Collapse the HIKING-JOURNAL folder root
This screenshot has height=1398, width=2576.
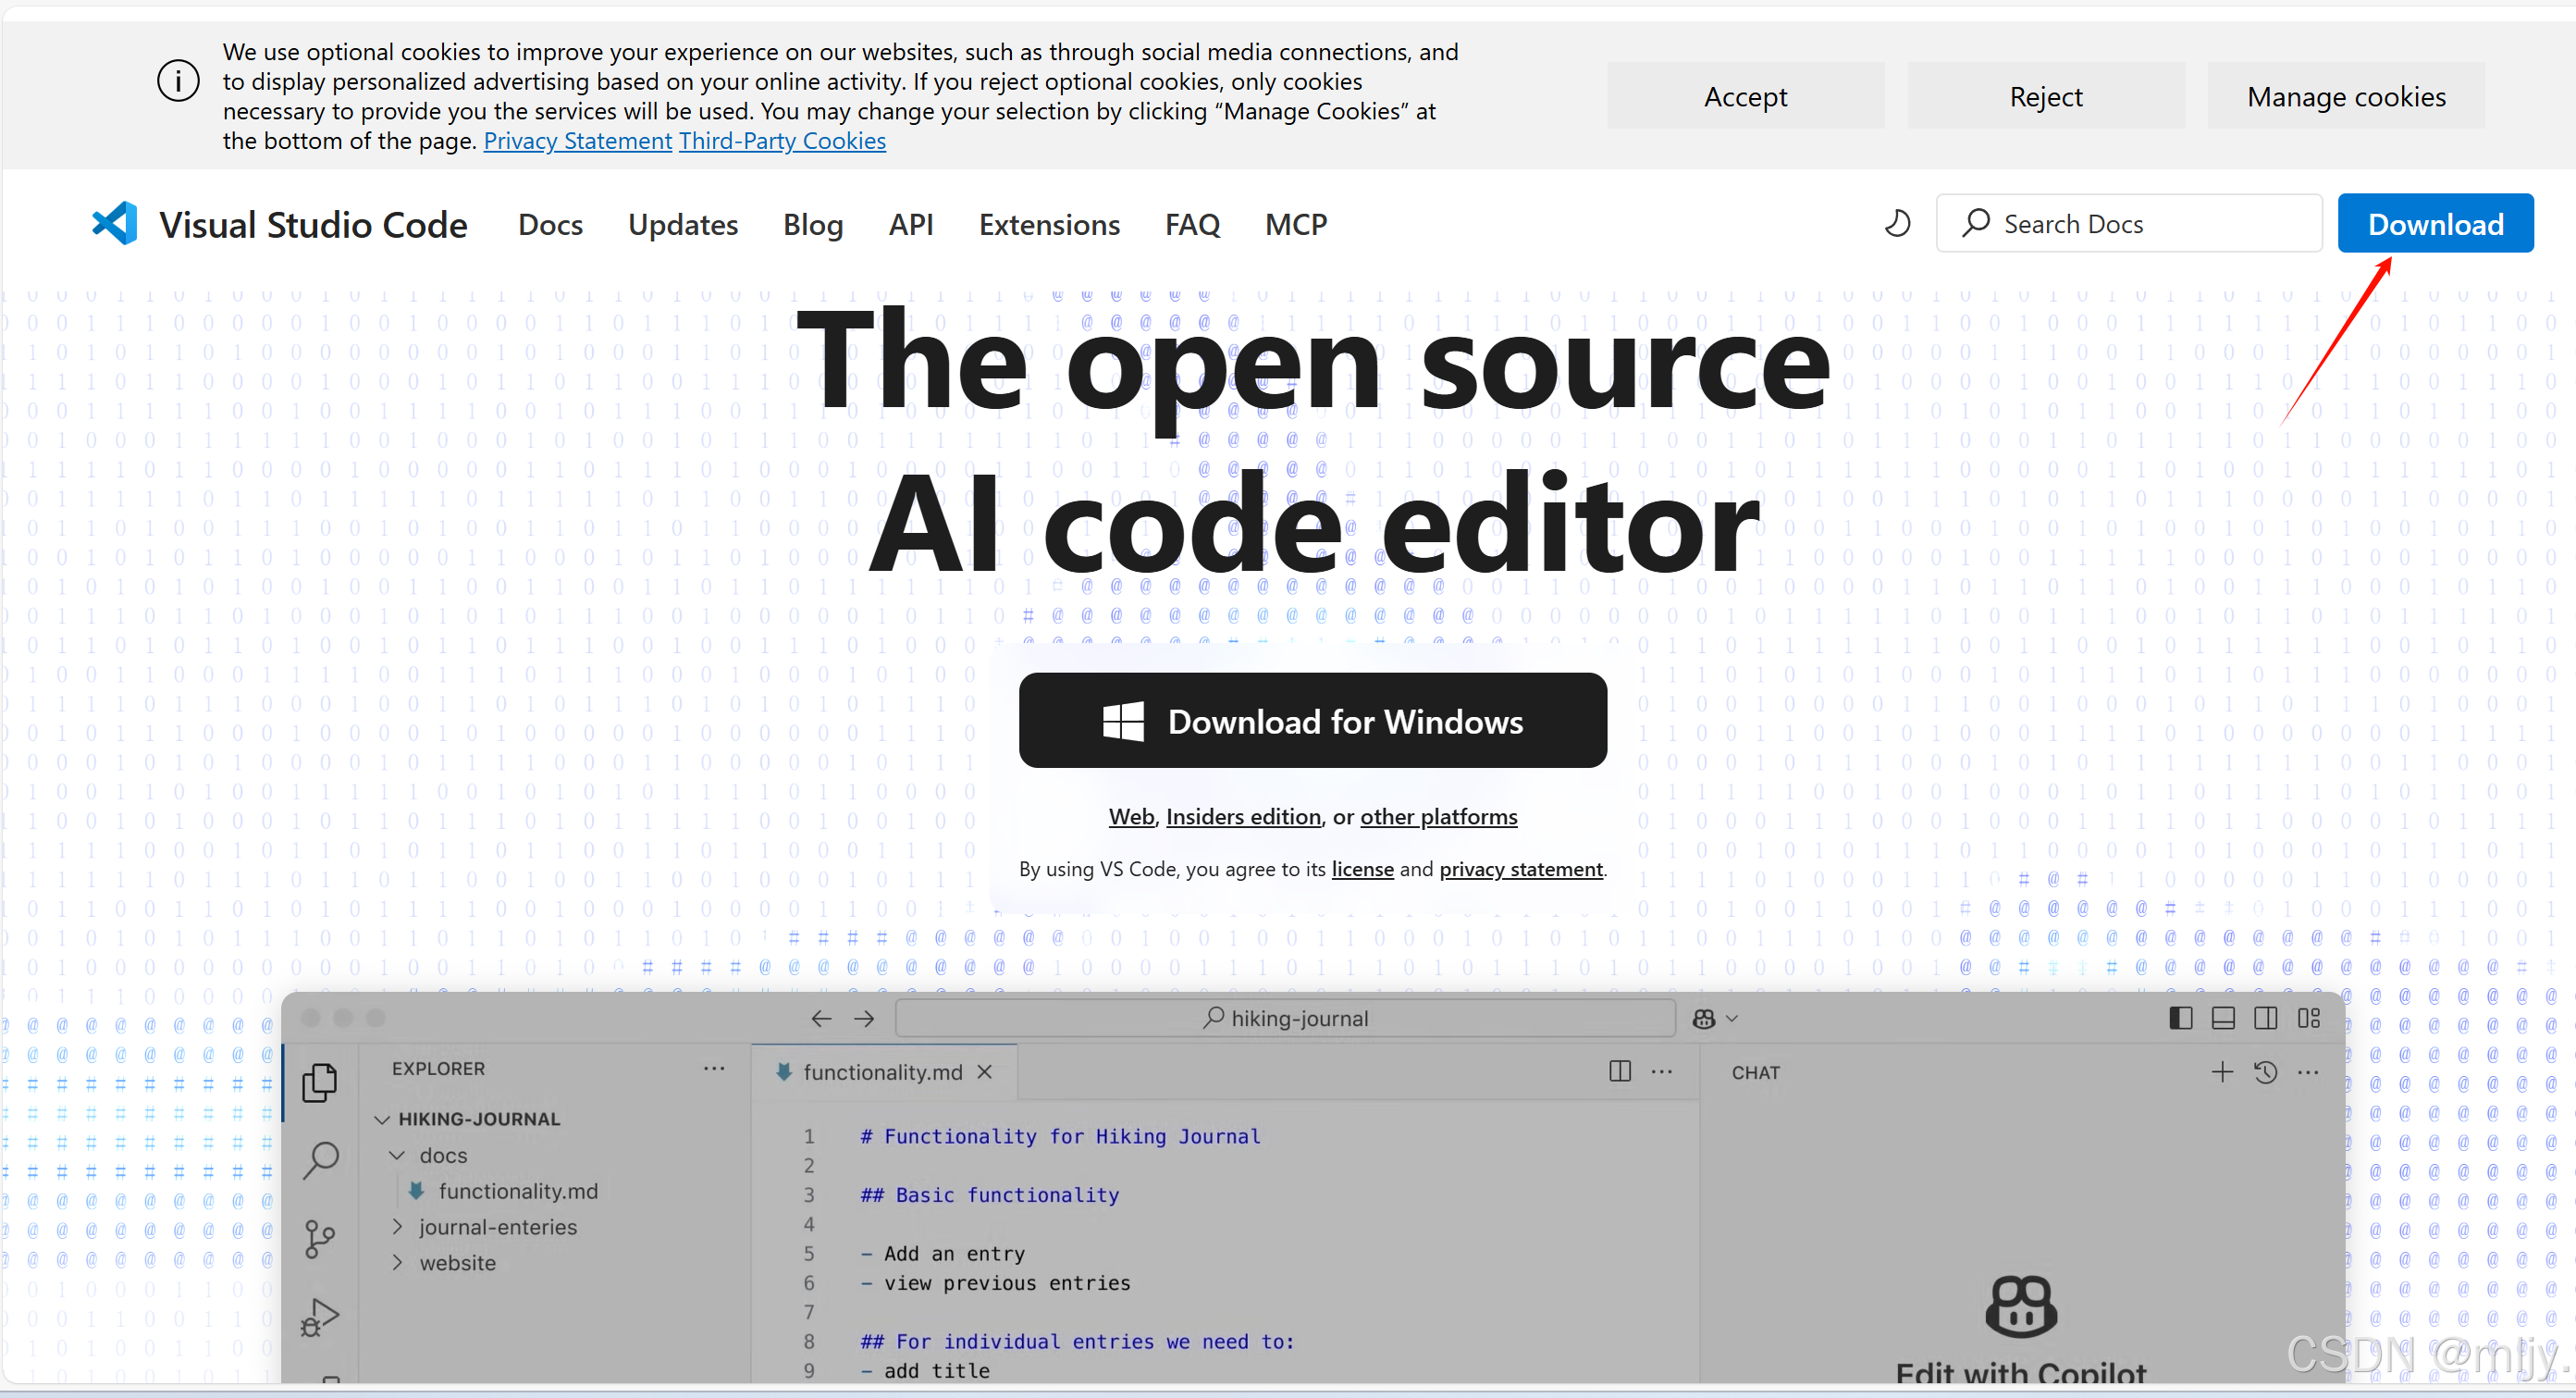pyautogui.click(x=382, y=1119)
